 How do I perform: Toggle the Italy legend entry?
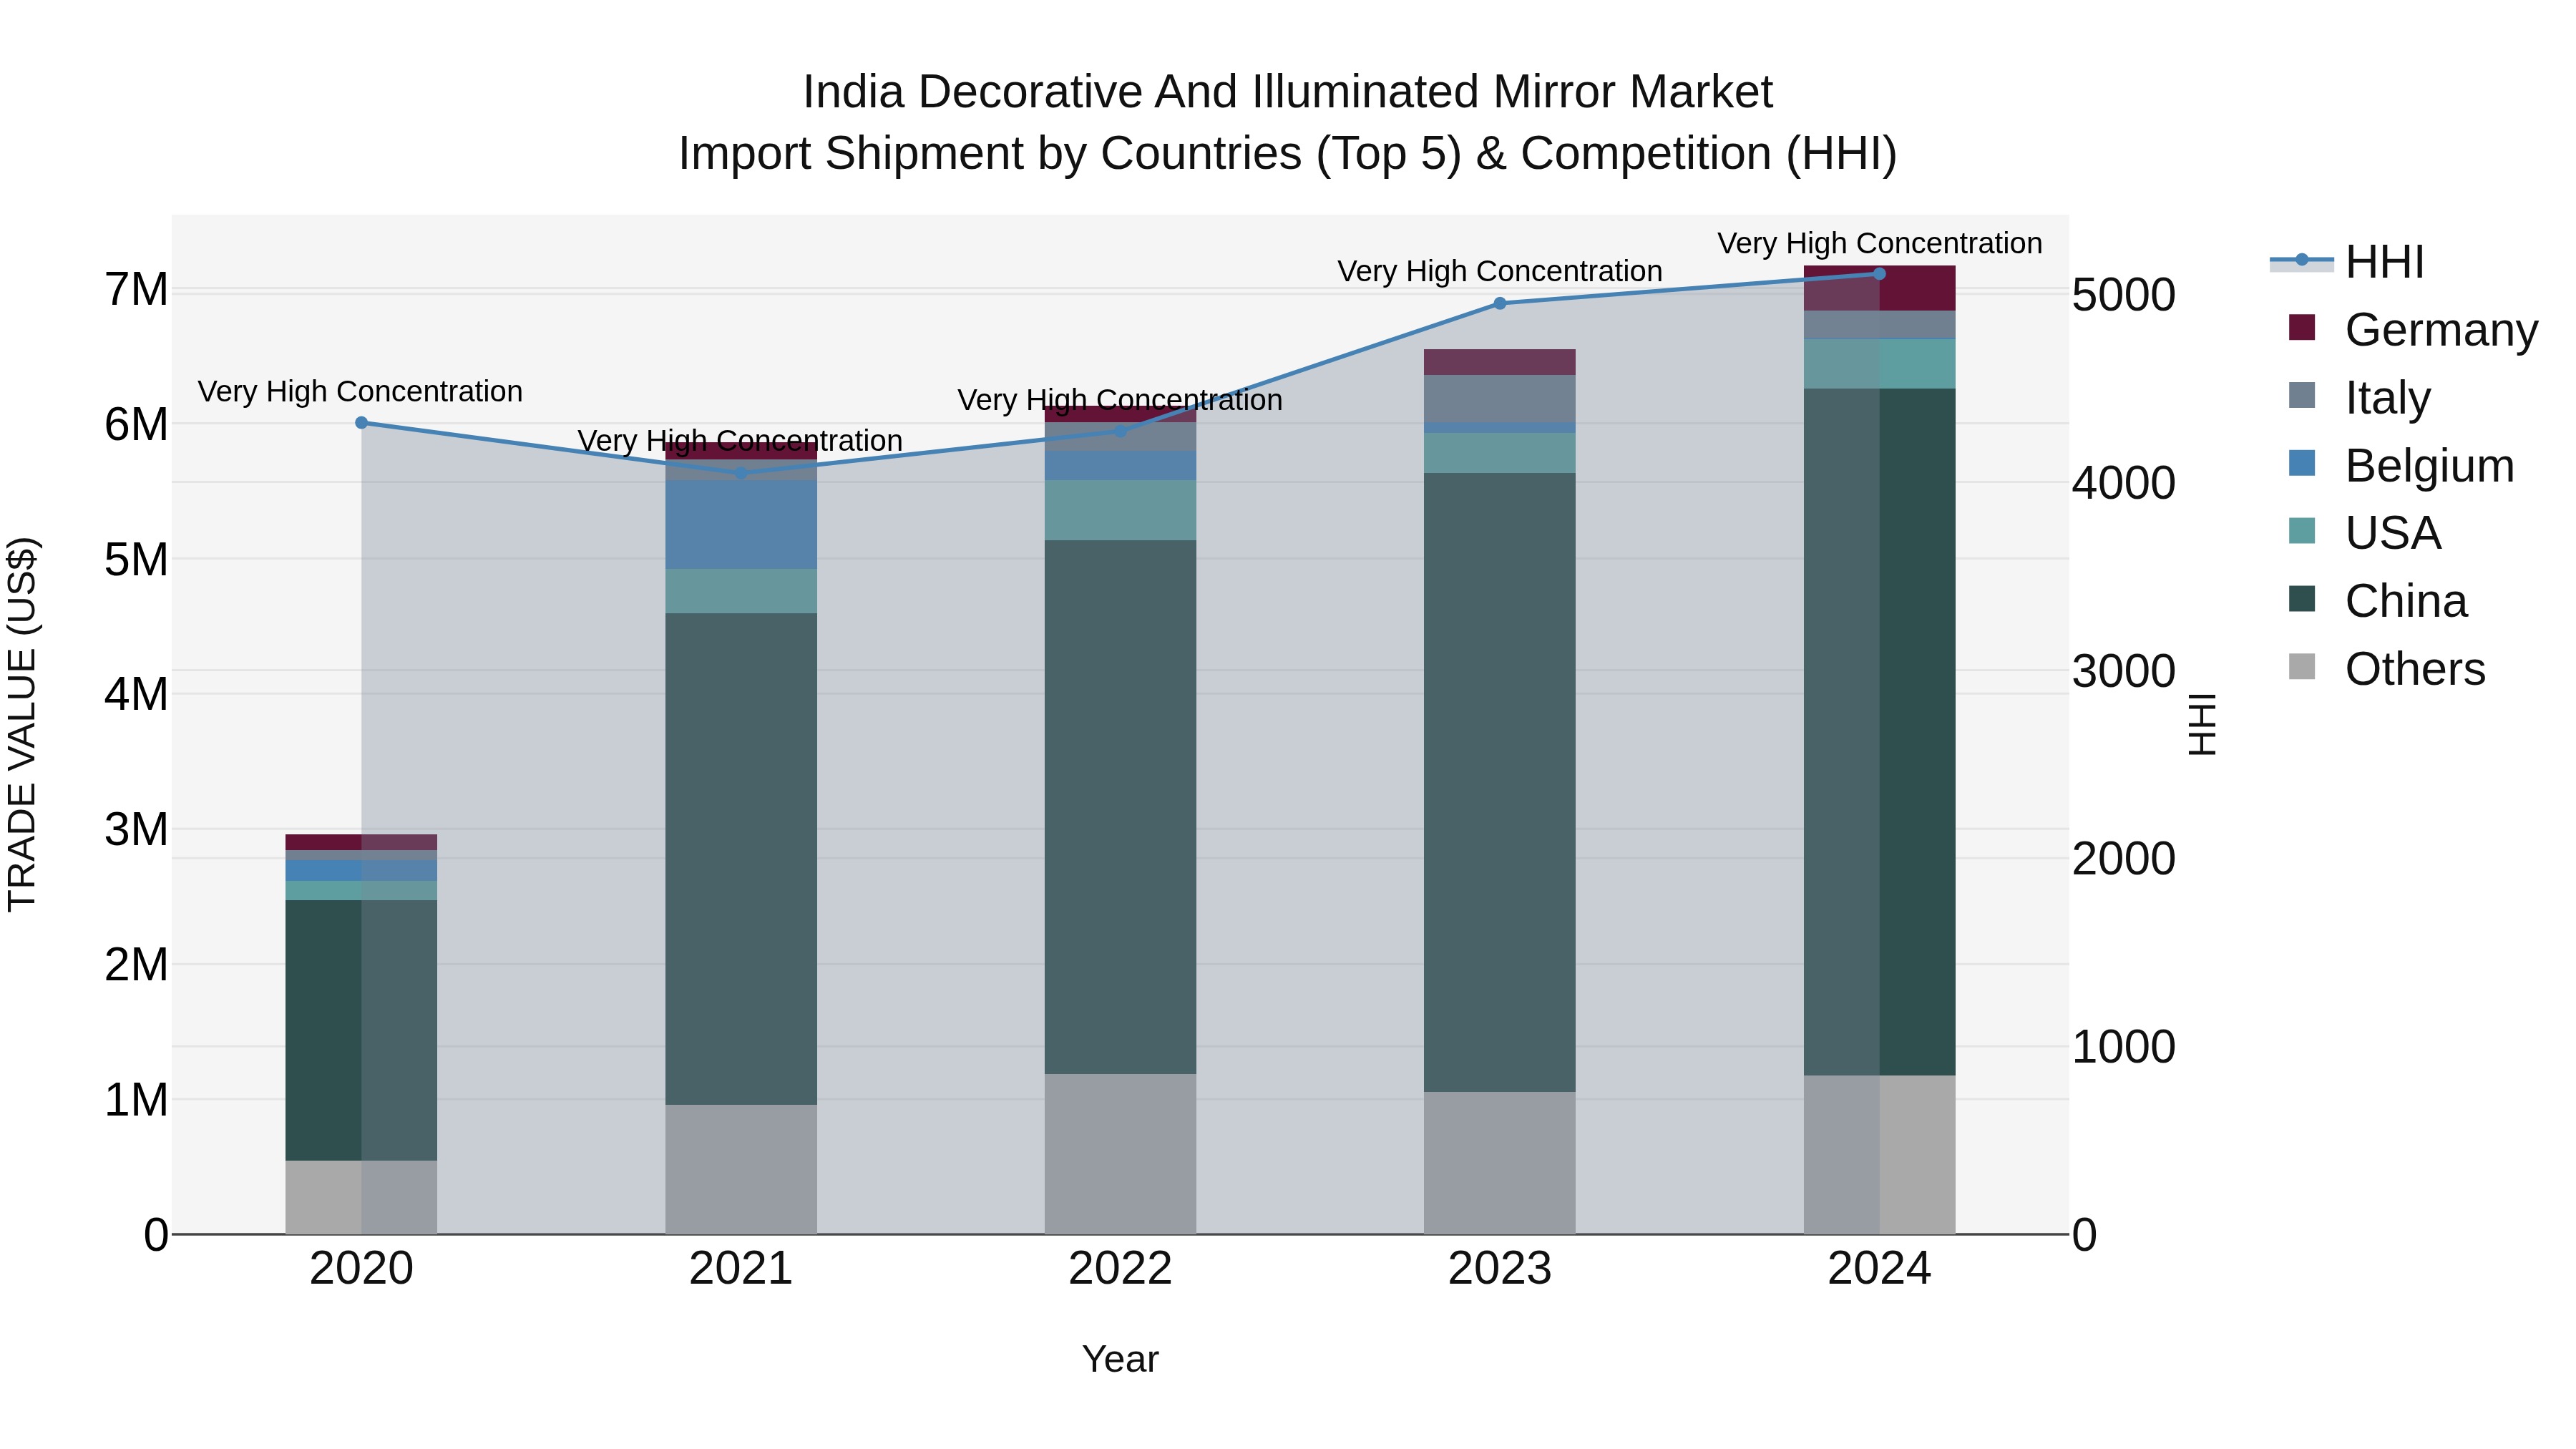point(2359,397)
